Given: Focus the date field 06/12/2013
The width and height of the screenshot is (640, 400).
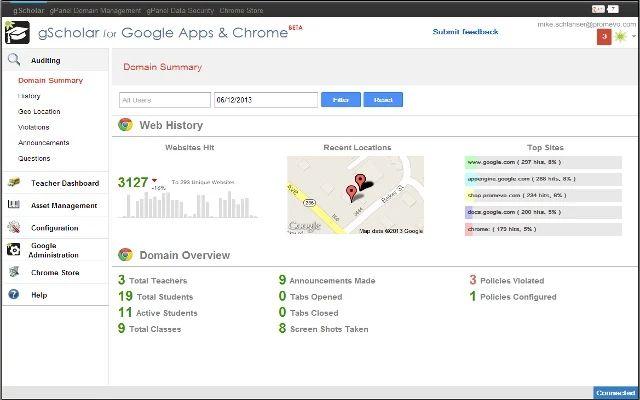Looking at the screenshot, I should [x=266, y=100].
